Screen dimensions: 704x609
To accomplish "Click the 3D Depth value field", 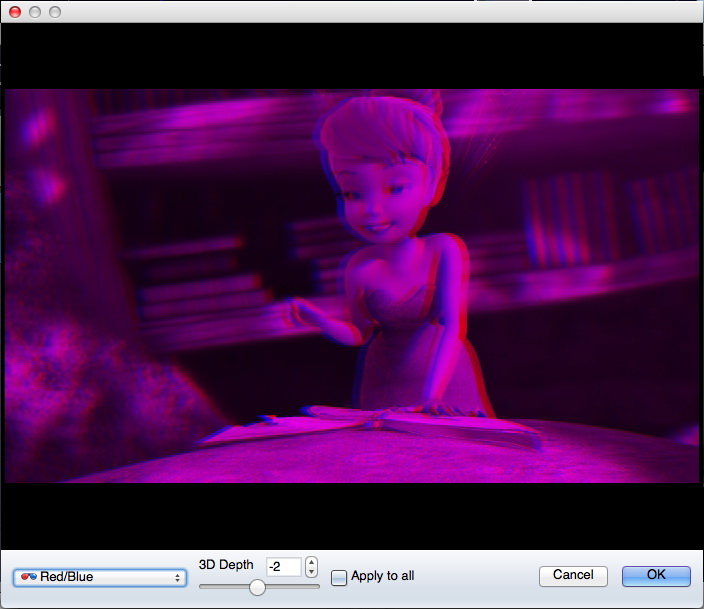I will pyautogui.click(x=284, y=566).
